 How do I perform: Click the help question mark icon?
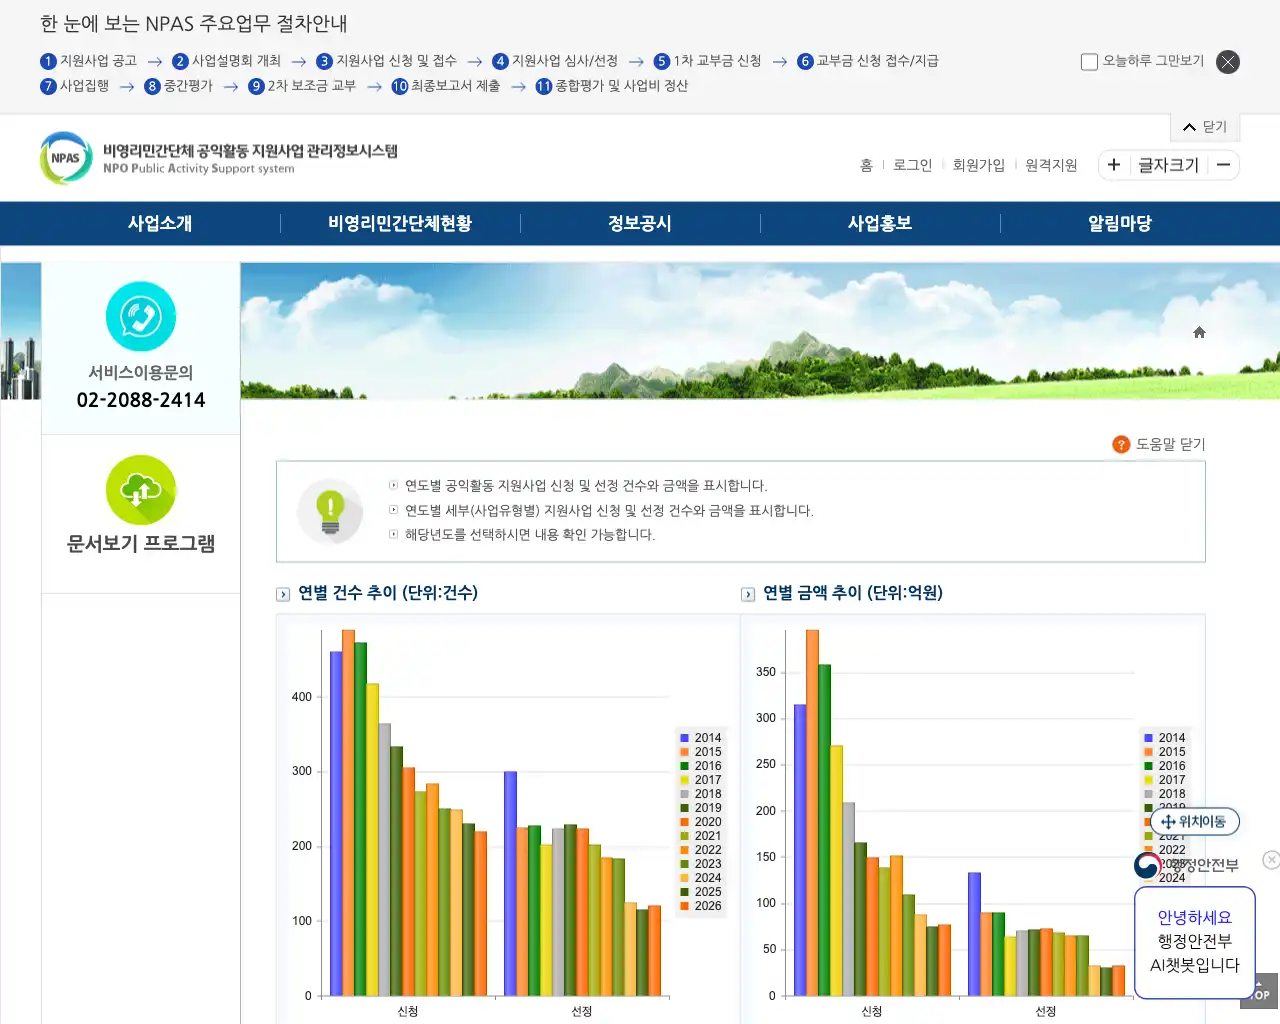tap(1121, 444)
